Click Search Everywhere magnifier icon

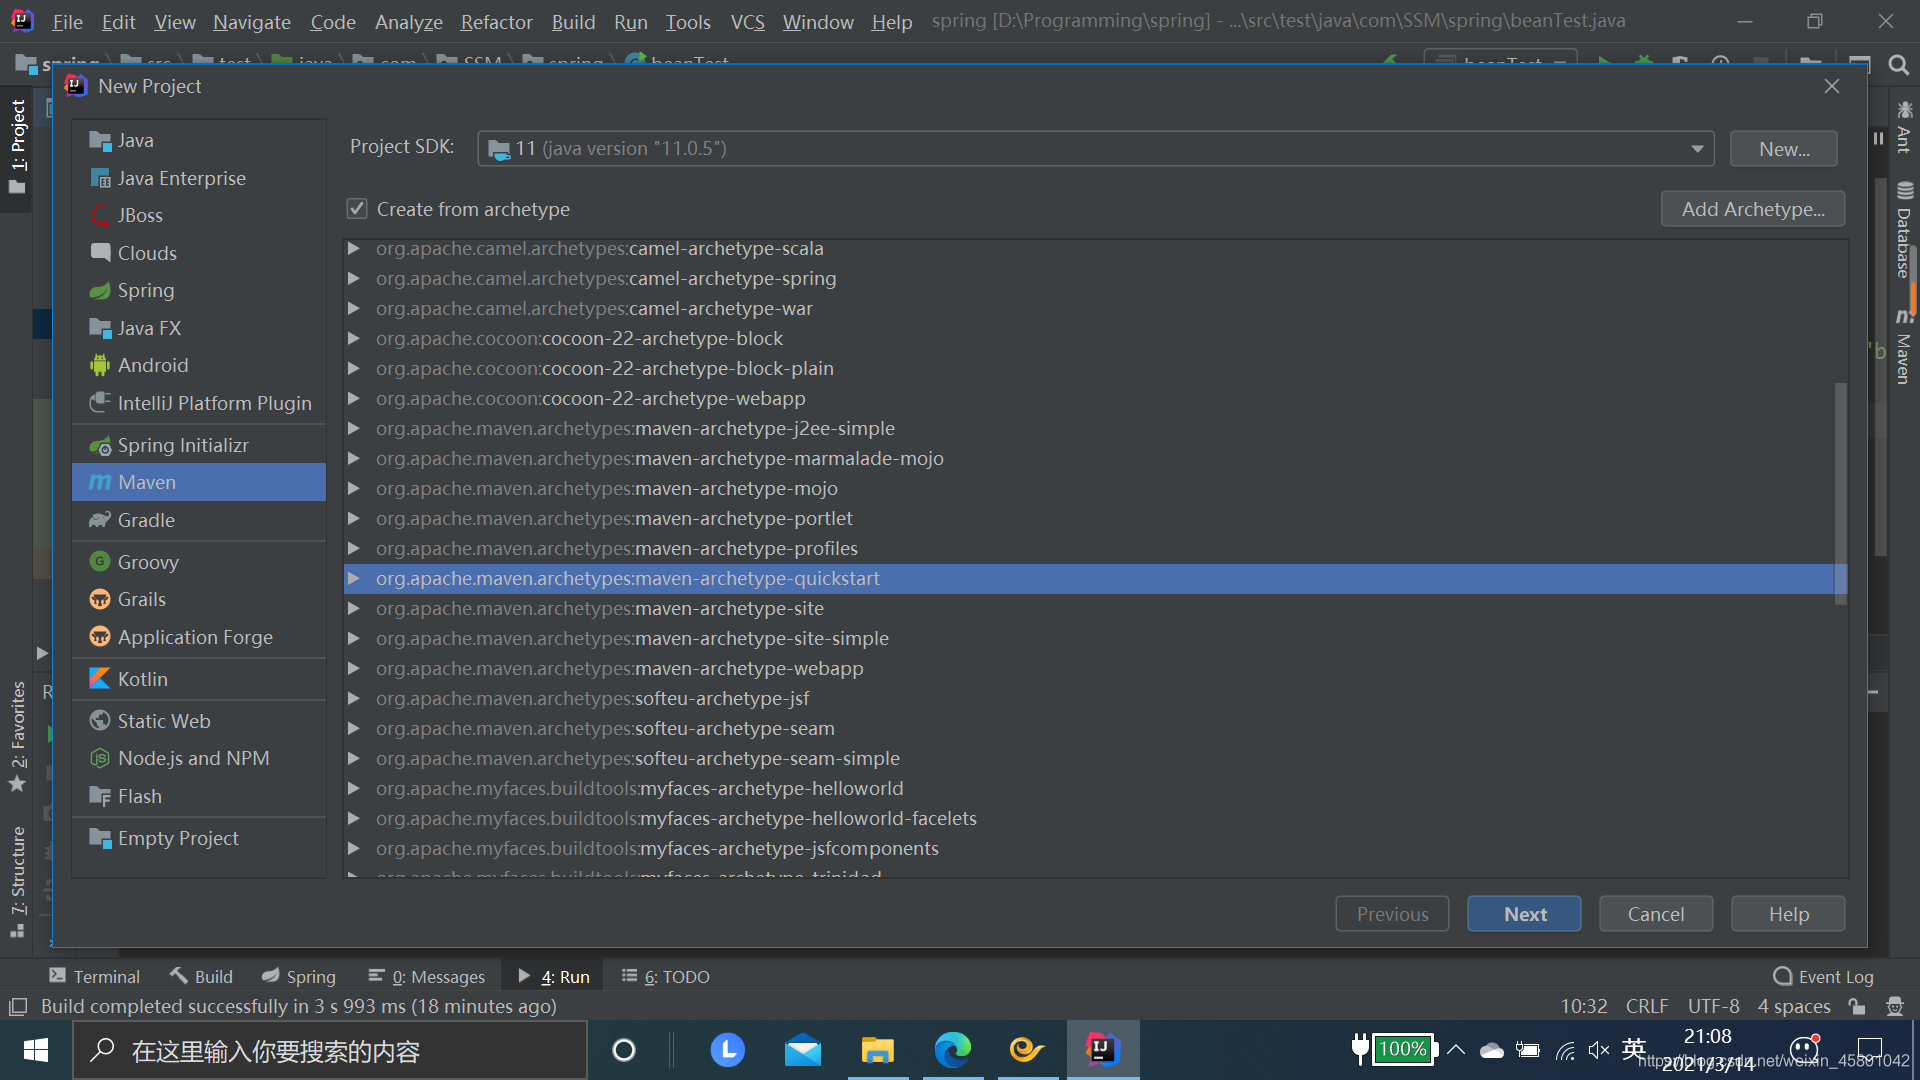pos(1898,65)
